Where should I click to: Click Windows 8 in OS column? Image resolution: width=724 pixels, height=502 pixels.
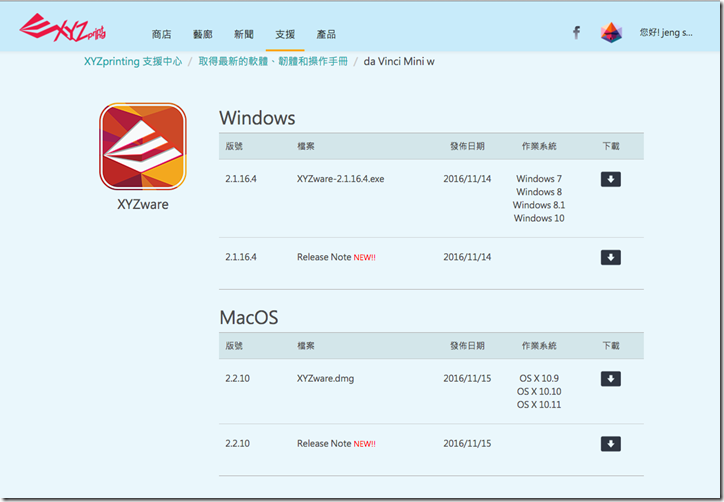point(539,192)
